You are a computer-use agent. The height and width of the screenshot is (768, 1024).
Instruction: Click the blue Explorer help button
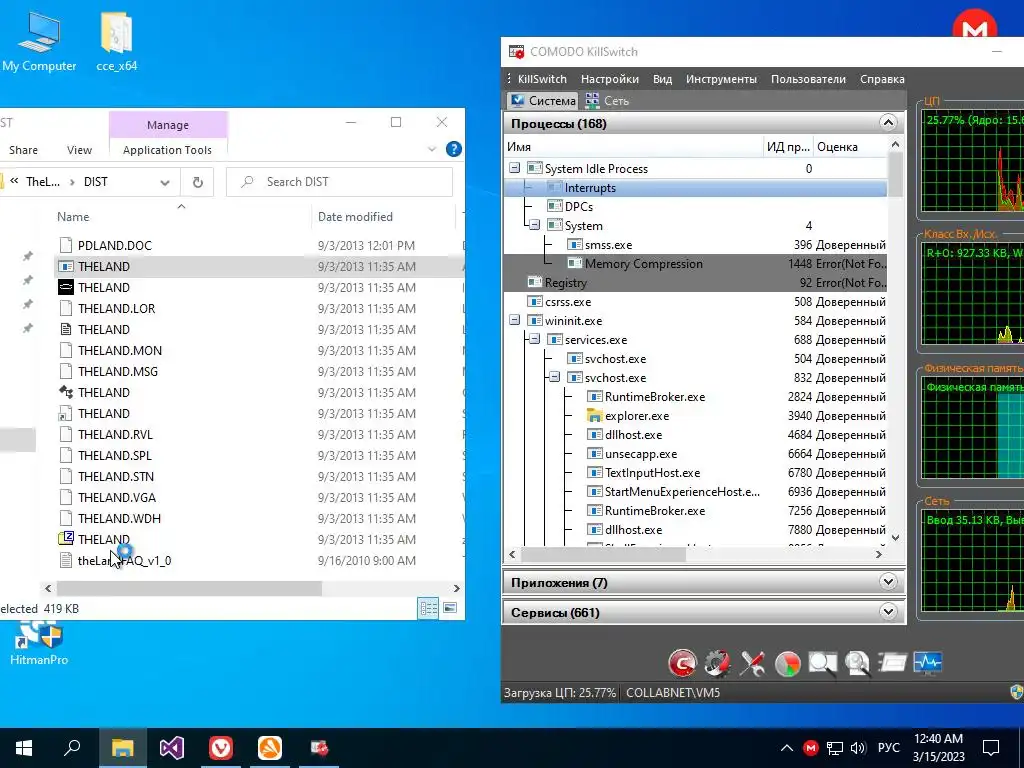click(454, 150)
